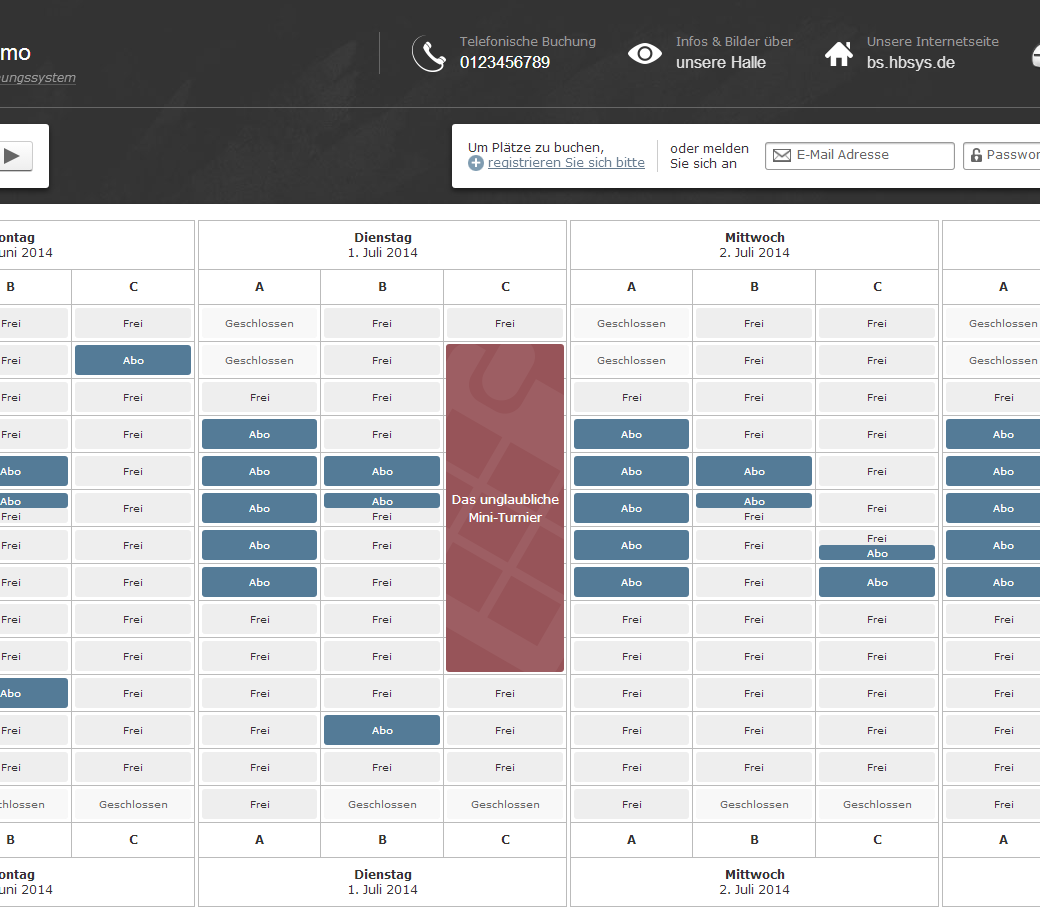Click the bottom 'Mittwoch 2. Juli 2014' footer
The width and height of the screenshot is (1040, 922).
(754, 882)
